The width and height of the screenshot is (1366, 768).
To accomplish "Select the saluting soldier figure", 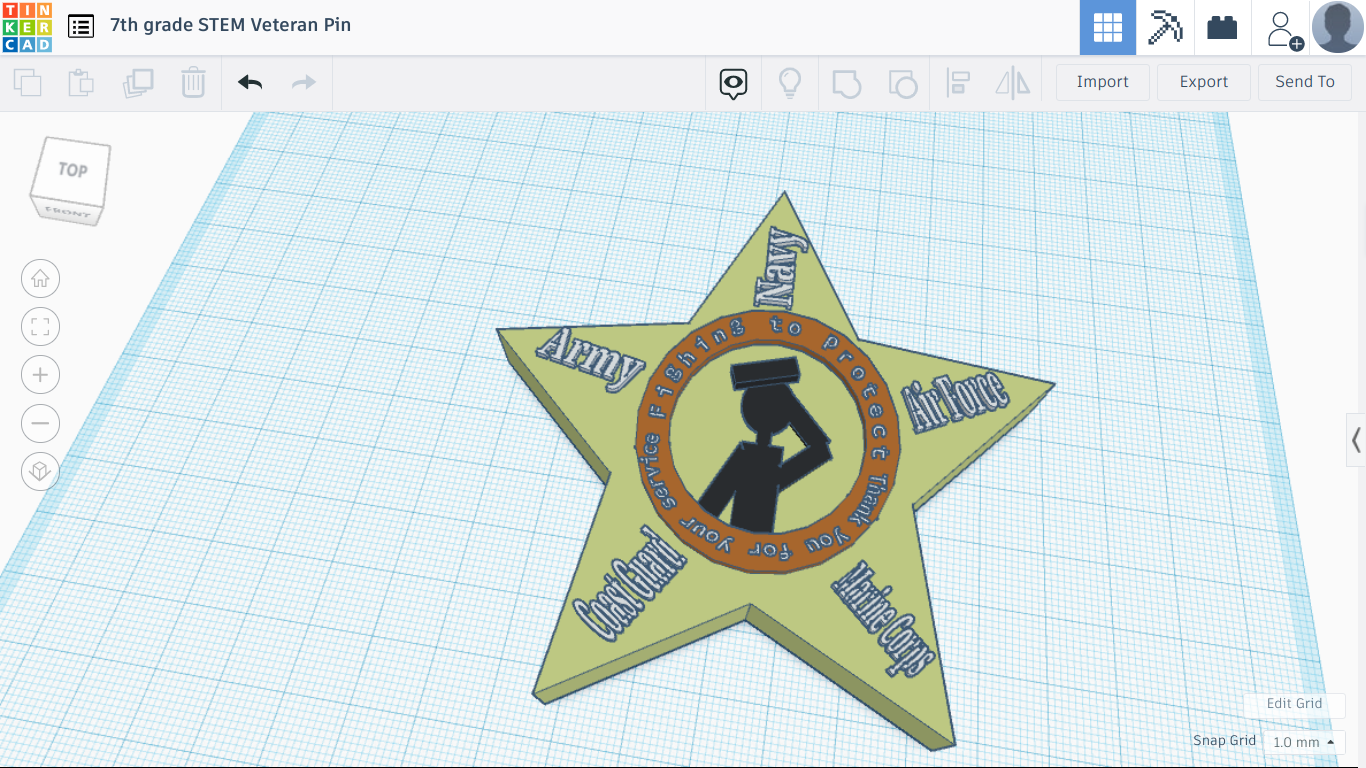I will click(x=764, y=445).
